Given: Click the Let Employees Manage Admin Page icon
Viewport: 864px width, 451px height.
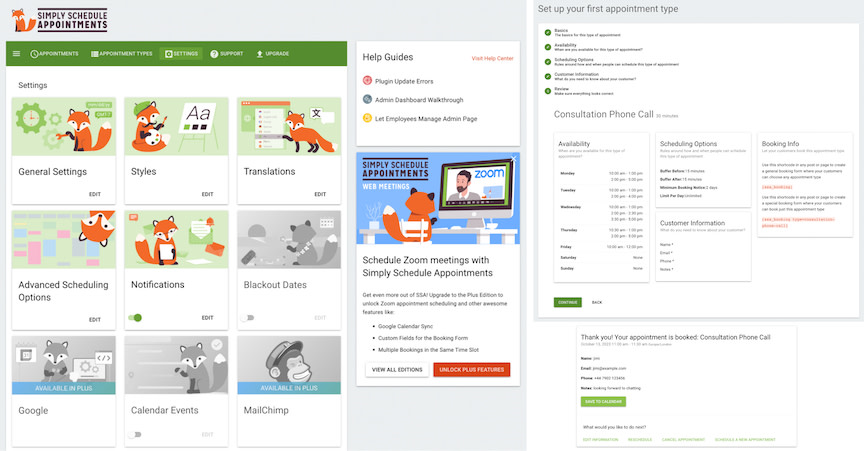Looking at the screenshot, I should [367, 118].
